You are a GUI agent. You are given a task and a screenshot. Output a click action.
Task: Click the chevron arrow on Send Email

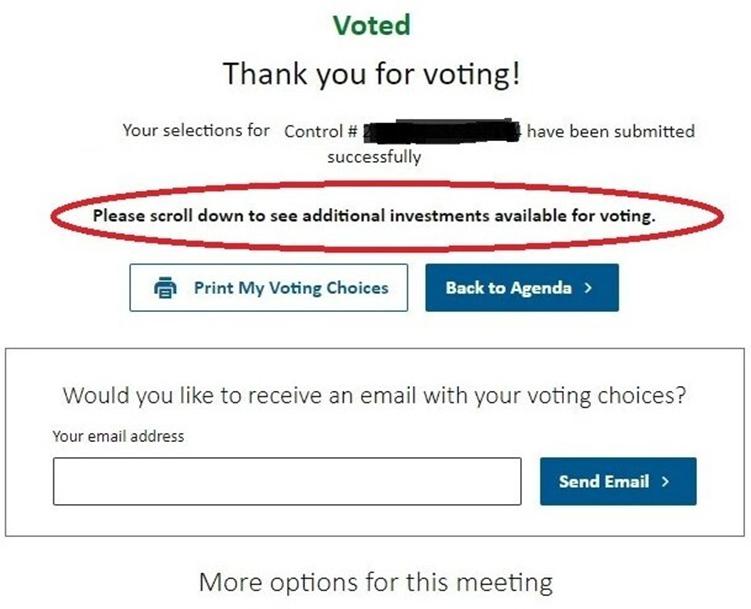coord(665,481)
